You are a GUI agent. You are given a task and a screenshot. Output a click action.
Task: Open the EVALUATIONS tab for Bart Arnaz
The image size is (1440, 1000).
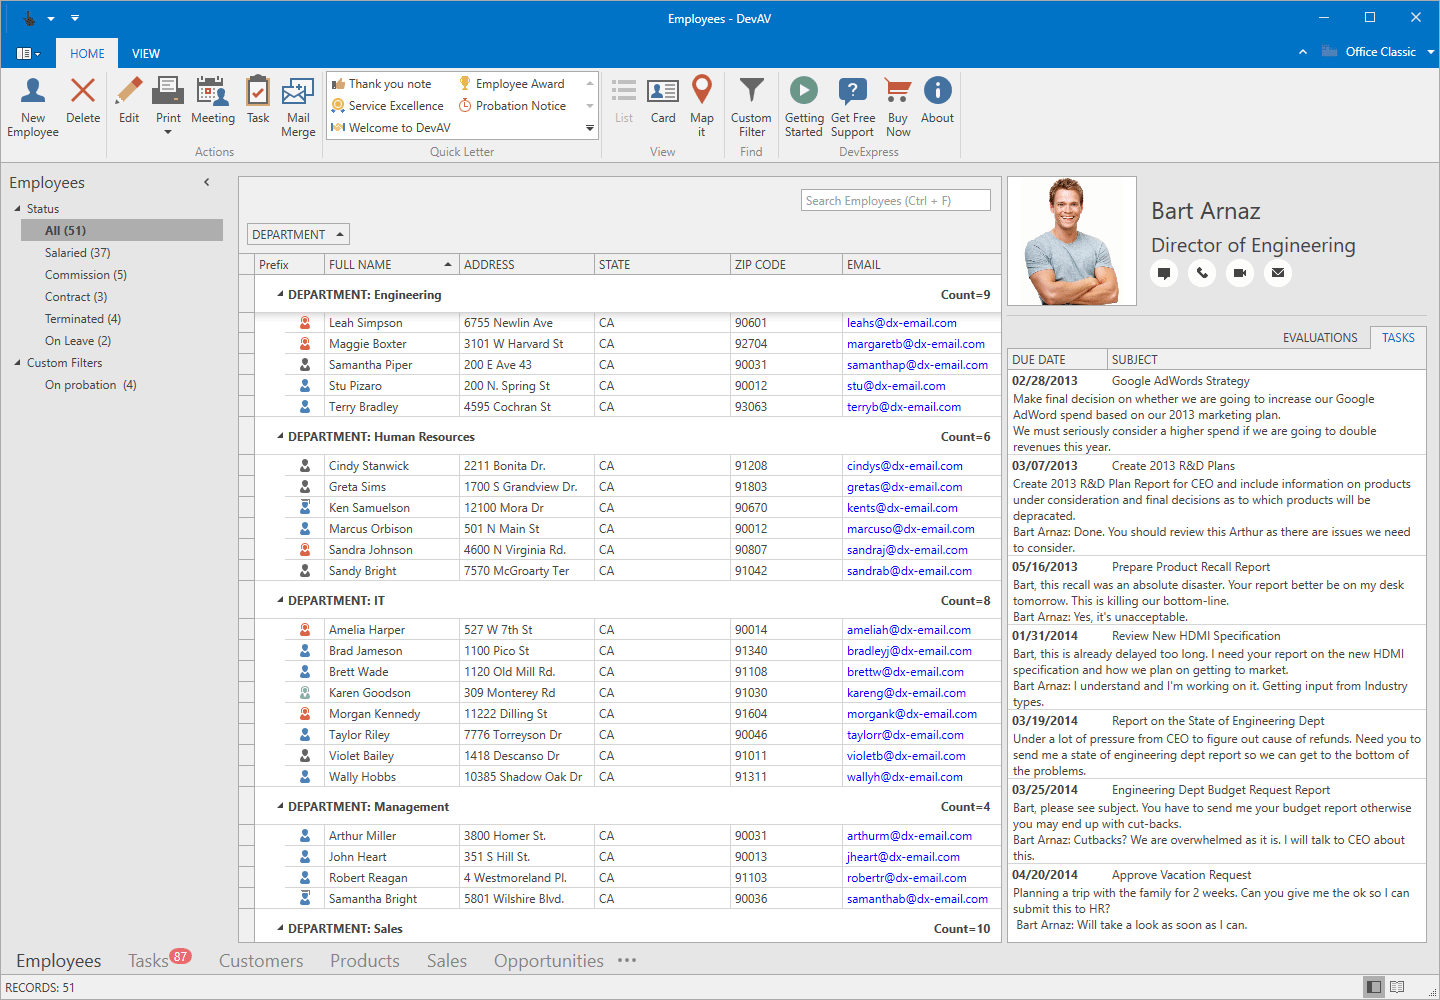[1320, 337]
